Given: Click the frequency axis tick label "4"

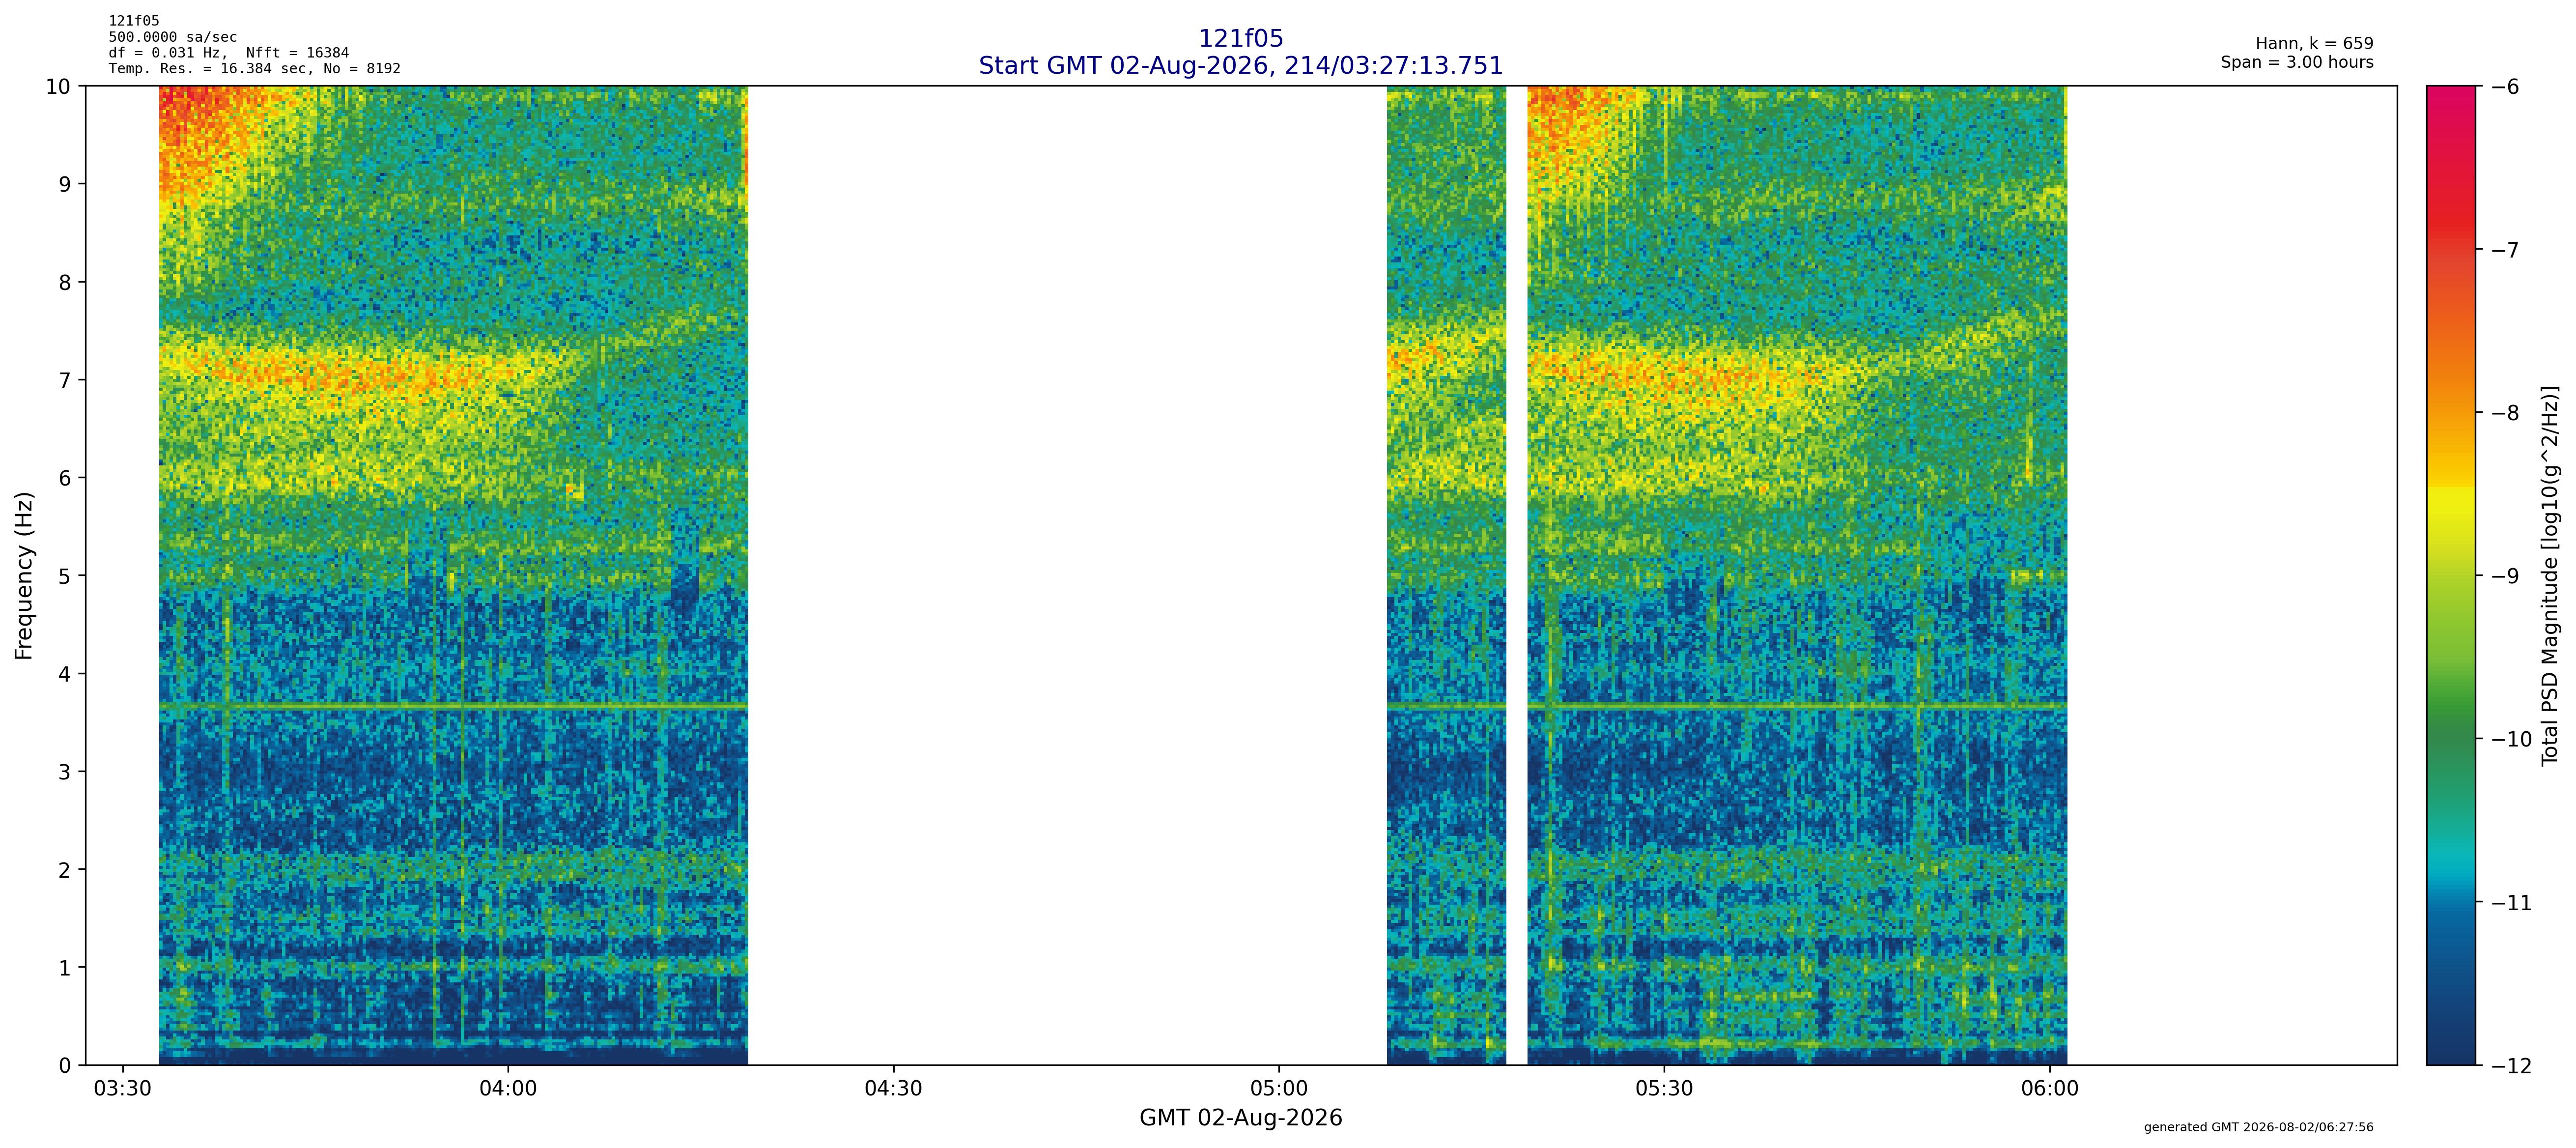Looking at the screenshot, I should 65,674.
